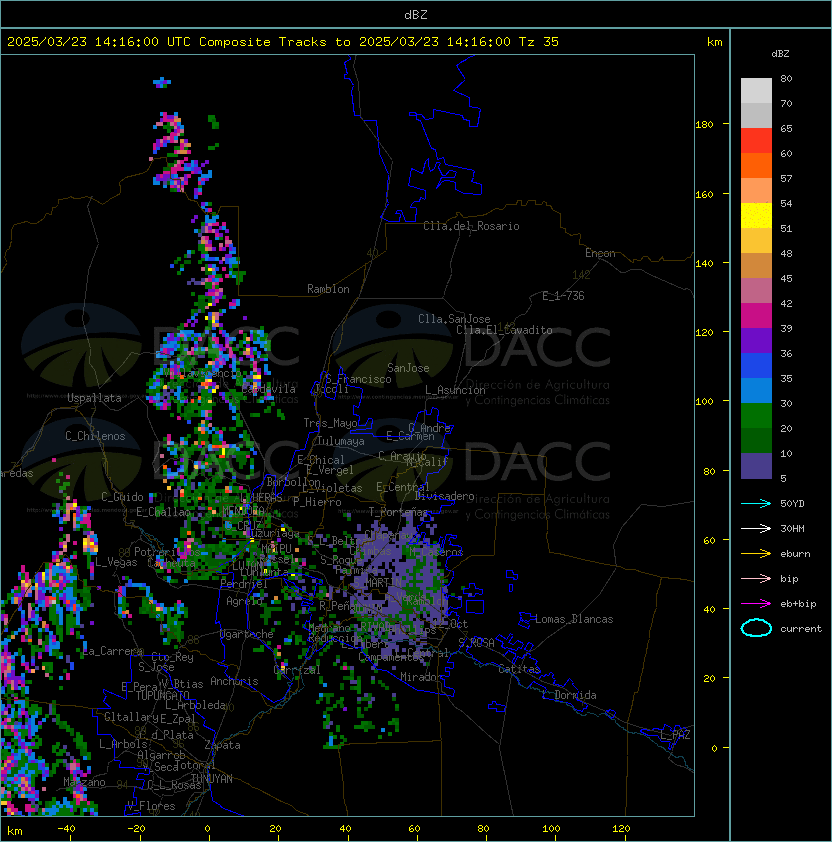Select the slate-purple swatch between 10 and 5 dBZ
The width and height of the screenshot is (832, 842).
[756, 466]
